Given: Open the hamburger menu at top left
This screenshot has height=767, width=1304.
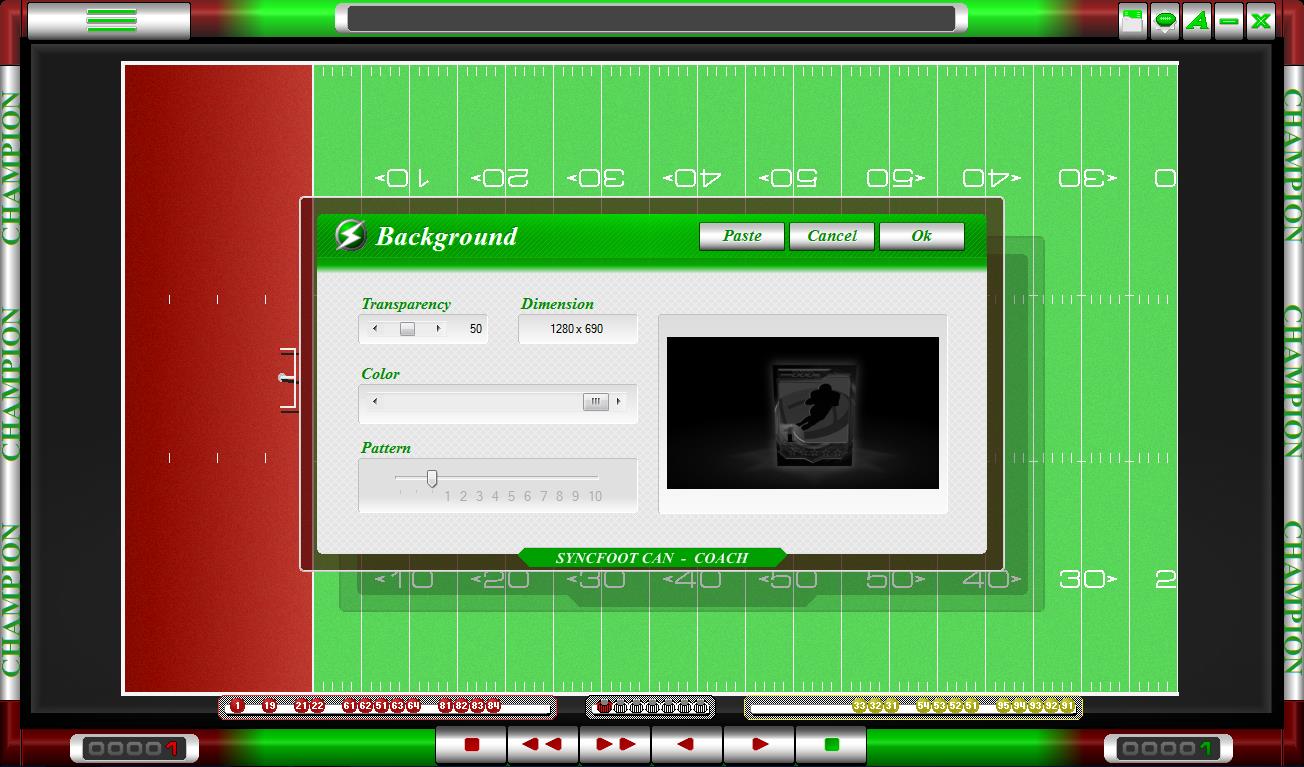Looking at the screenshot, I should [110, 20].
